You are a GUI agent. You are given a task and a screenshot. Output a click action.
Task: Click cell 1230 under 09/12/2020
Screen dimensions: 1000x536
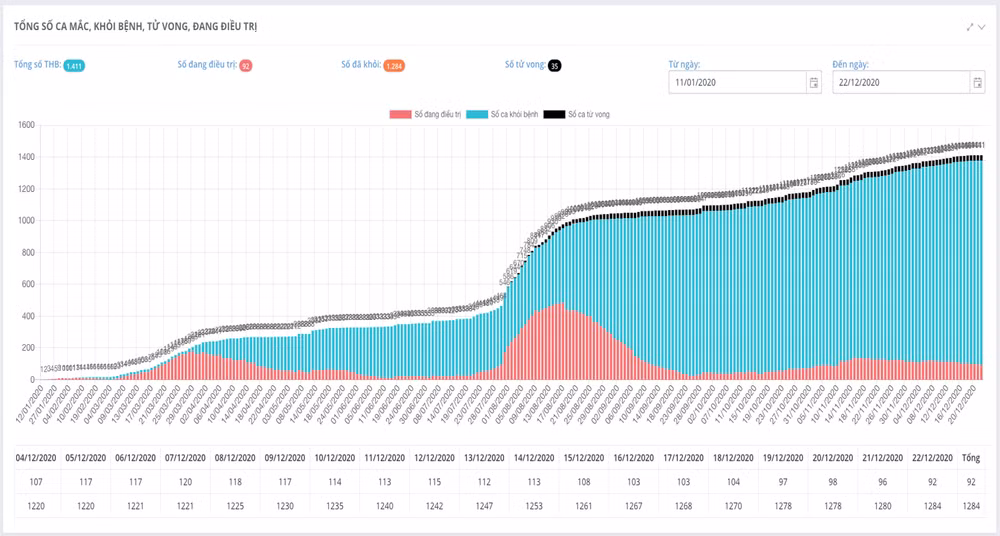[x=284, y=506]
